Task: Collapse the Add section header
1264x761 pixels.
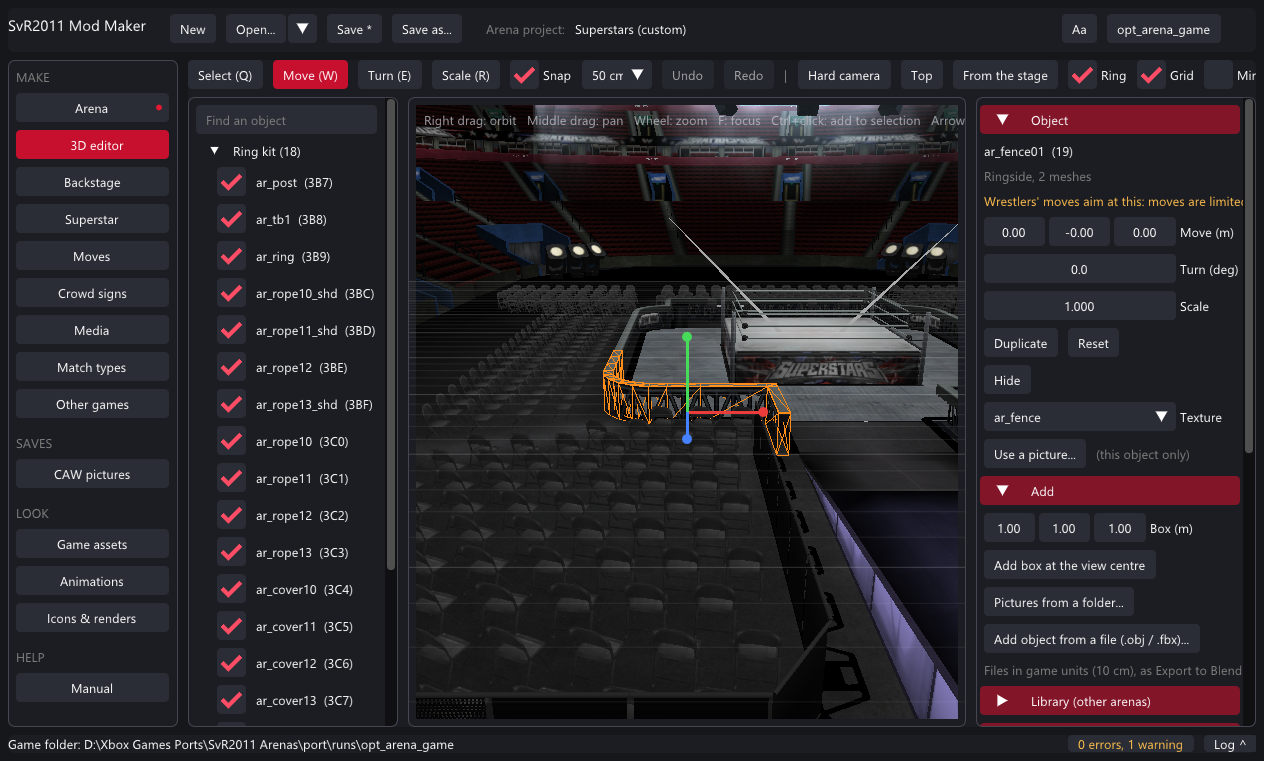Action: tap(1110, 491)
